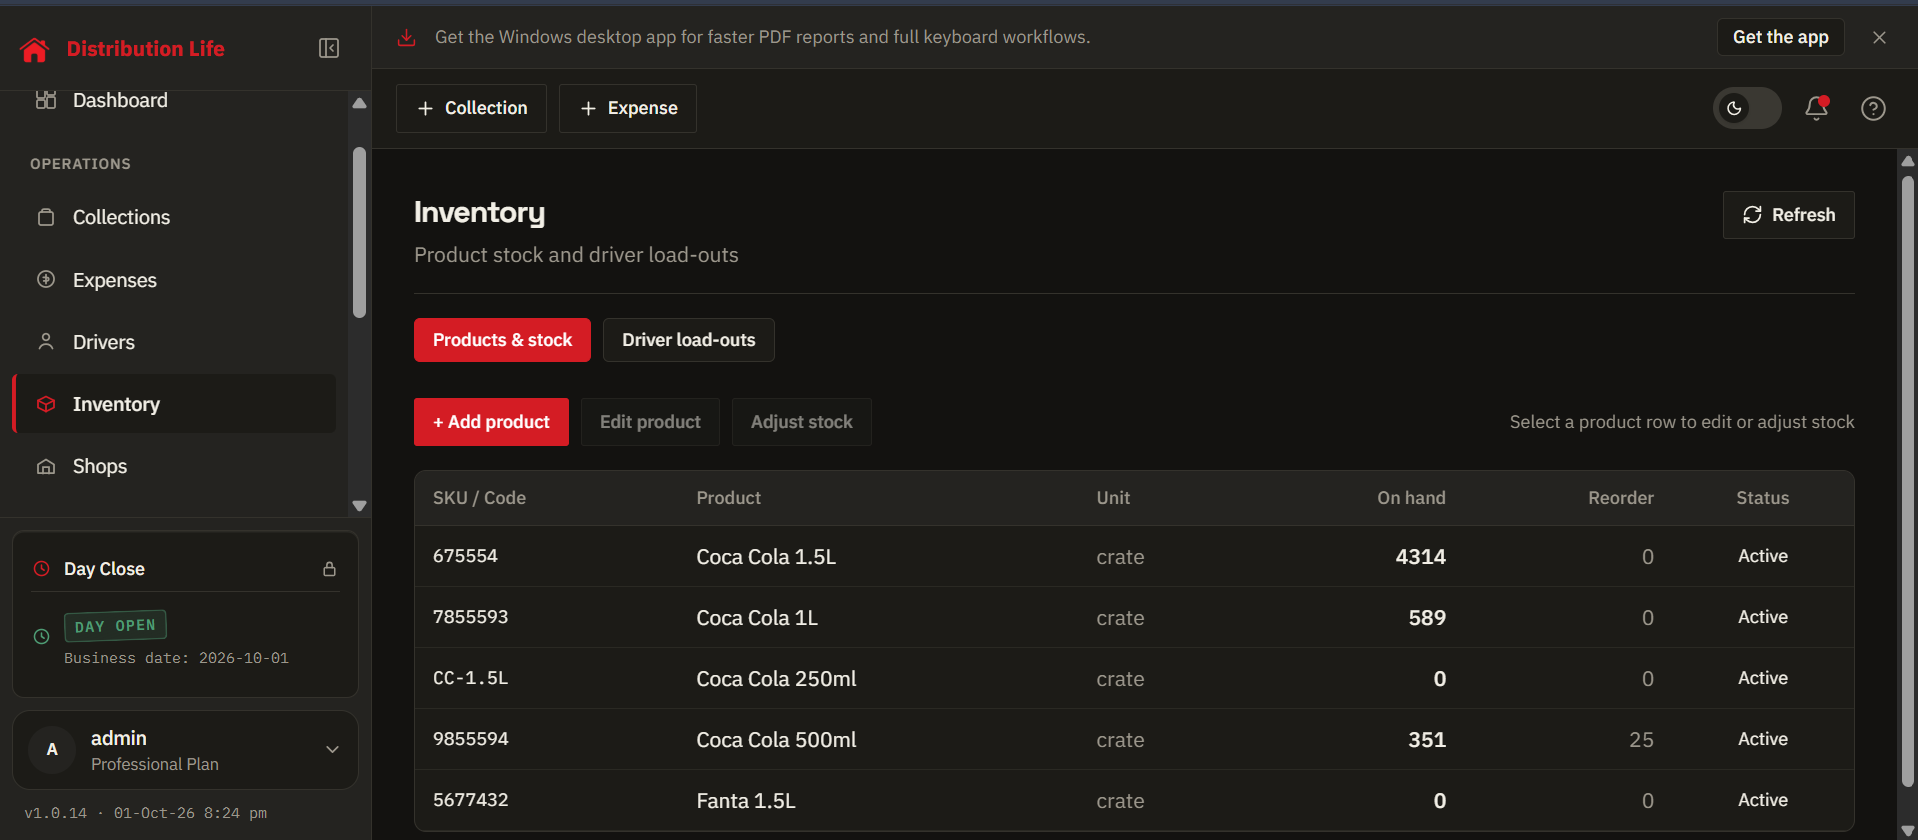The height and width of the screenshot is (840, 1918).
Task: Click on-hand value 351
Action: 1427,740
